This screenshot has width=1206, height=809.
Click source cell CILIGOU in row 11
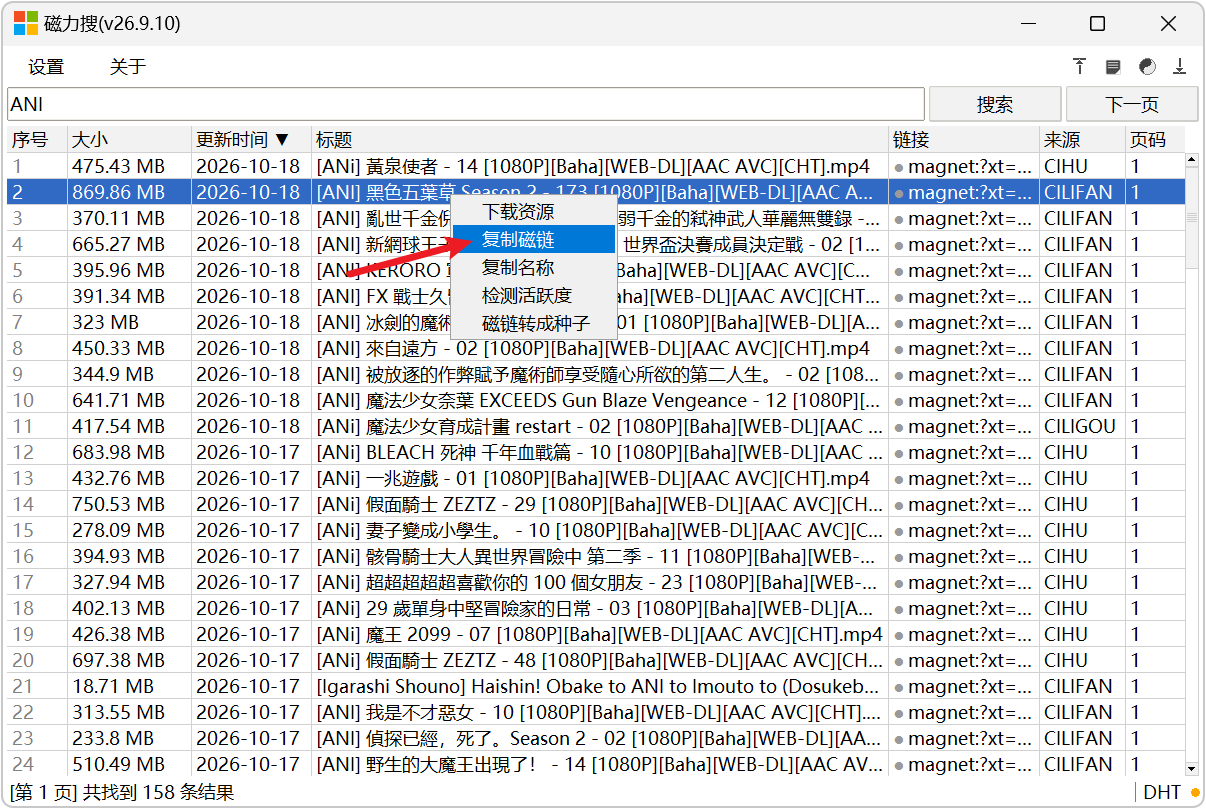click(1080, 426)
